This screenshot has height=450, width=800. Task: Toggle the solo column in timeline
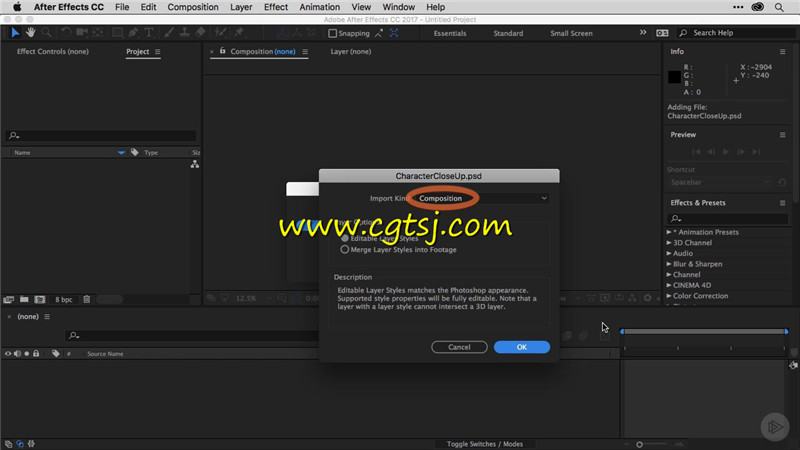pos(27,354)
